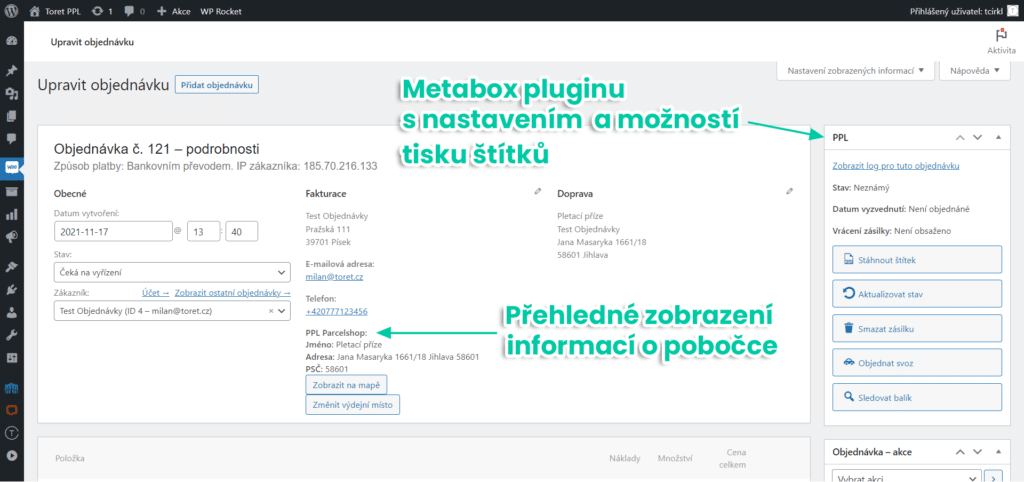The height and width of the screenshot is (482, 1024).
Task: Click Přidat objednávku button
Action: (217, 85)
